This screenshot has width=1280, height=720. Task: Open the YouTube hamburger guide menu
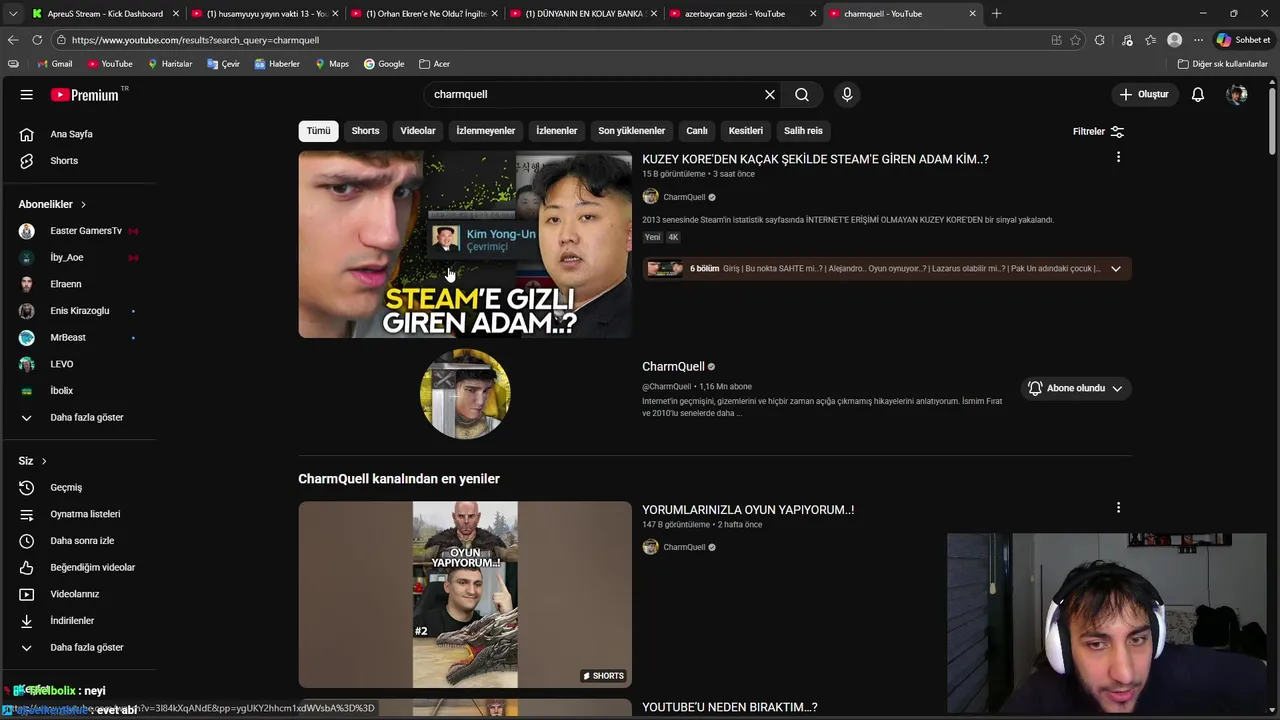27,95
